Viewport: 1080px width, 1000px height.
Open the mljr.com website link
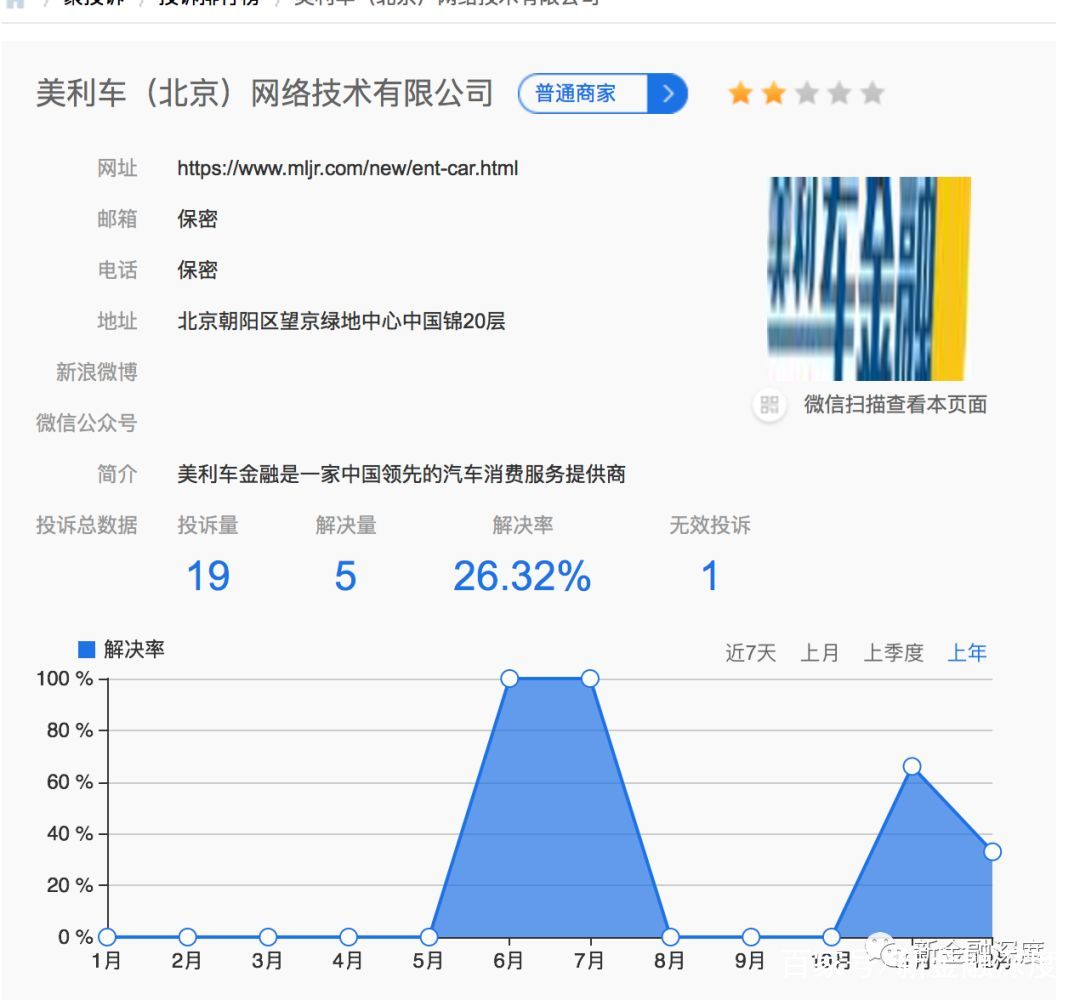pyautogui.click(x=345, y=169)
